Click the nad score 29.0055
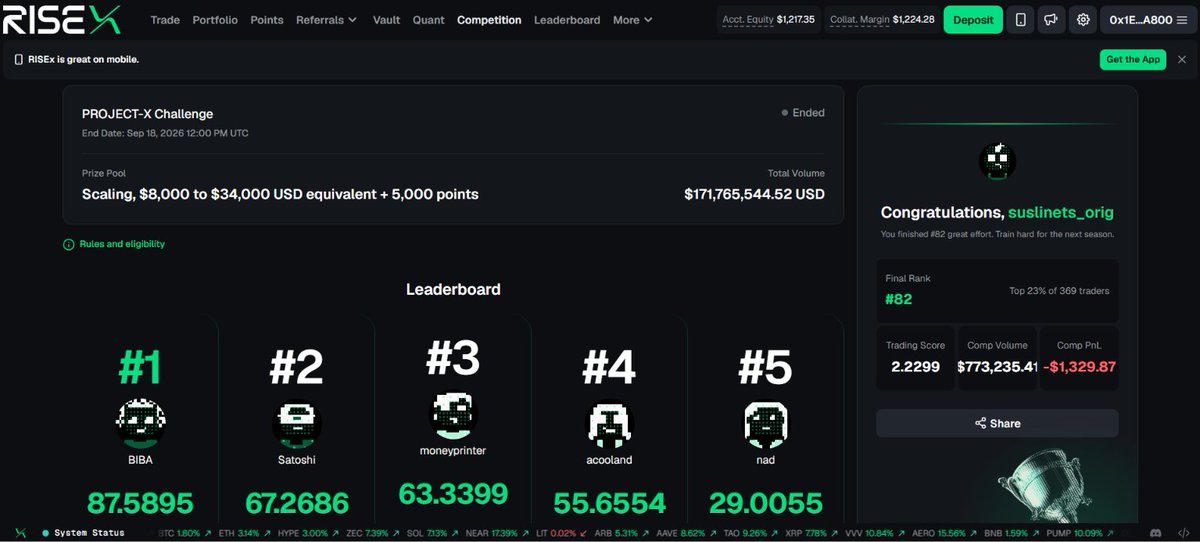 (765, 502)
